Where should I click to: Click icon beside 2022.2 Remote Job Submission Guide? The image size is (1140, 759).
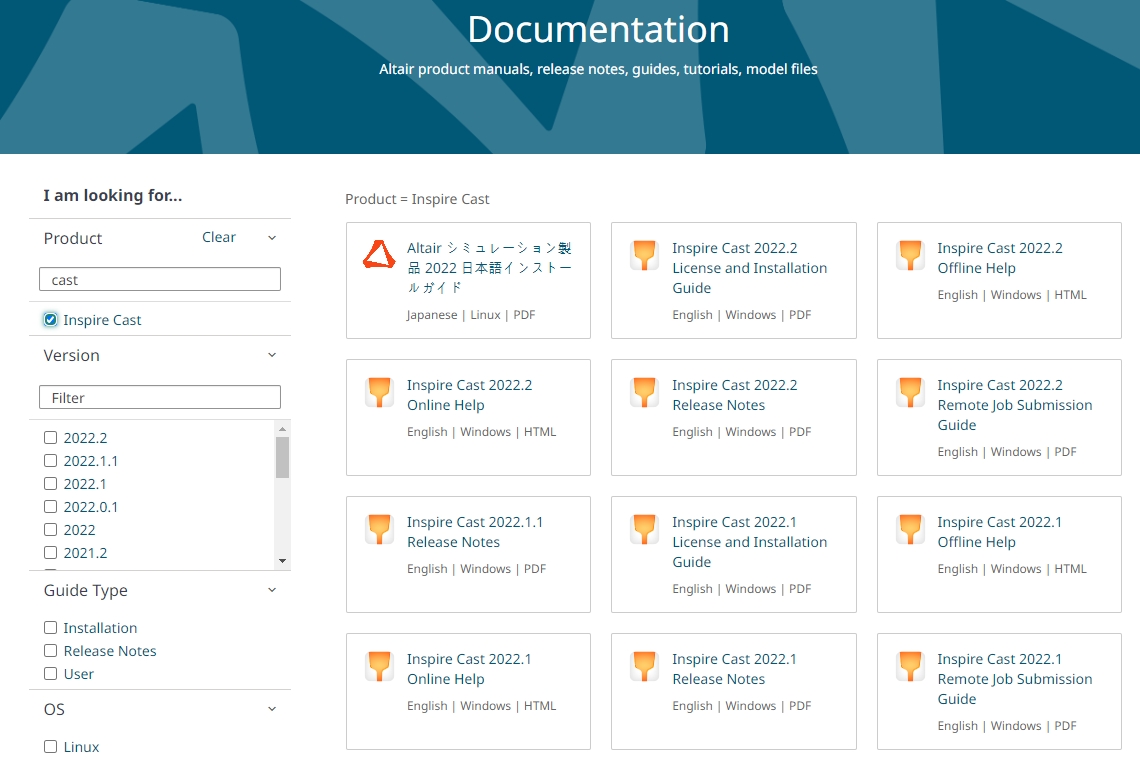[909, 393]
